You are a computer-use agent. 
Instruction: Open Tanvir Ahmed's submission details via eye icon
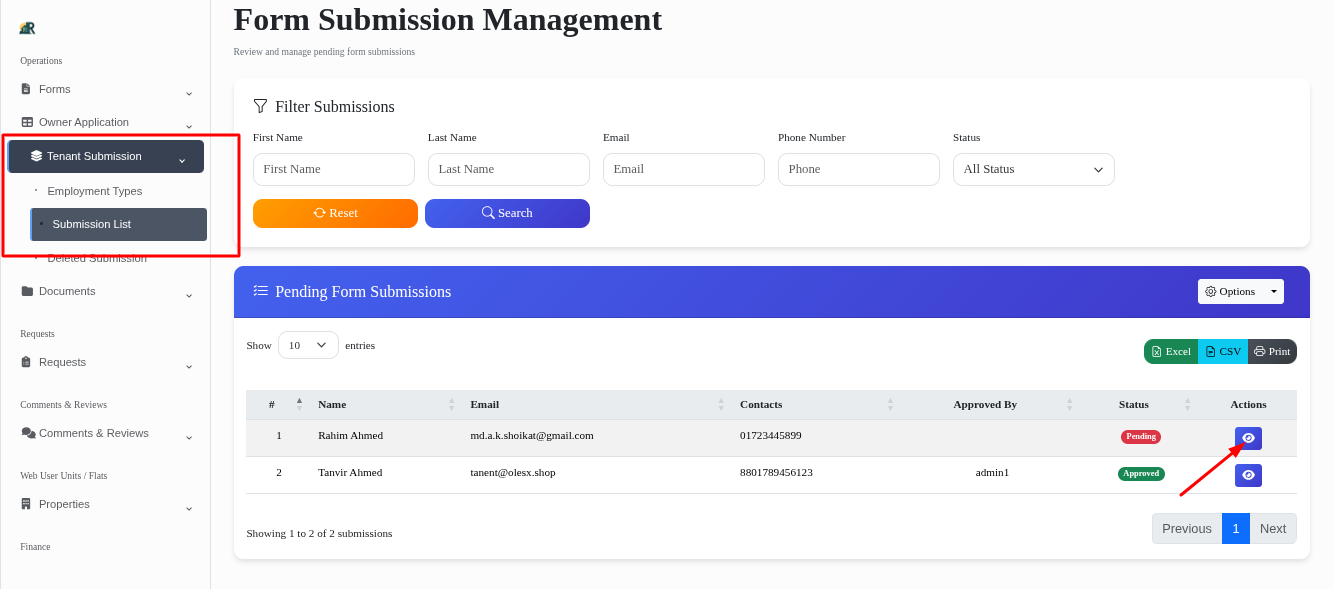point(1248,475)
